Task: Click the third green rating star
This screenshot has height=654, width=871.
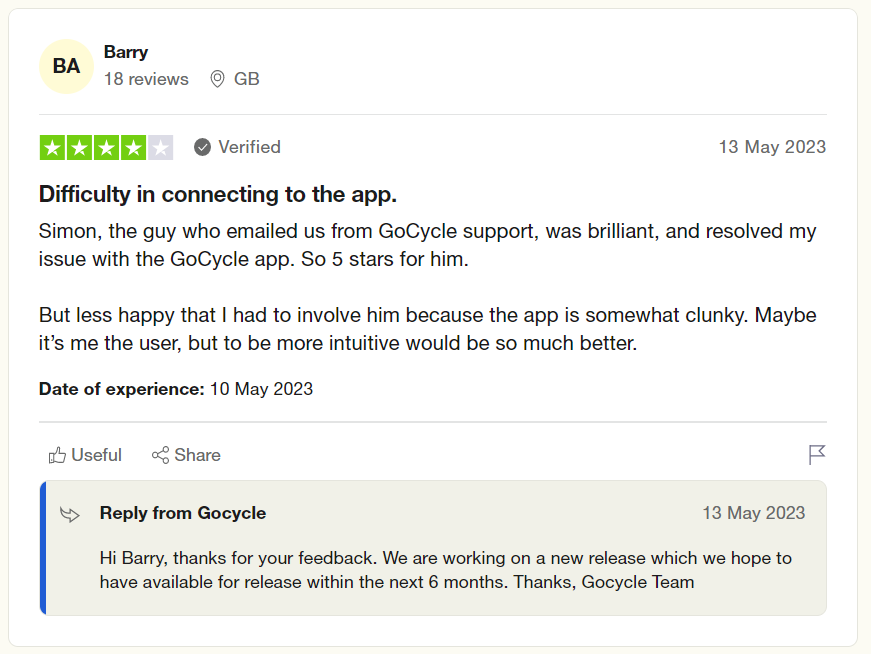Action: [x=106, y=148]
